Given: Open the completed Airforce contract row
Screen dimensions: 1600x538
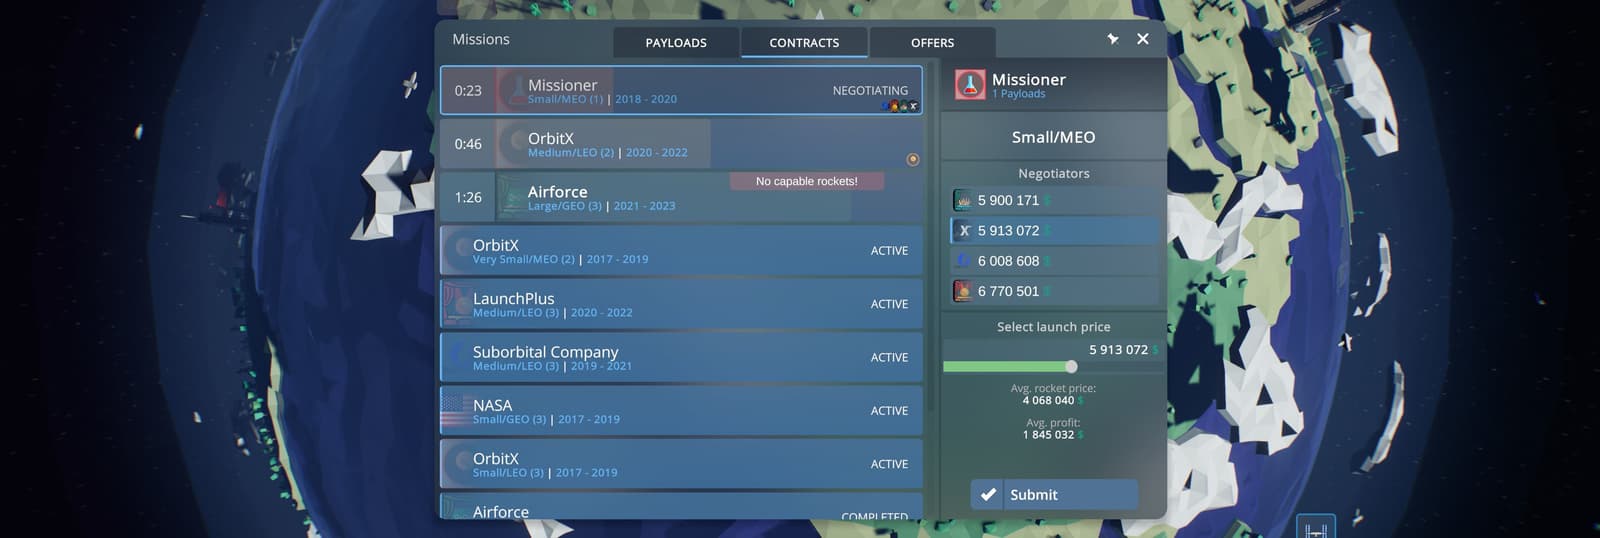Looking at the screenshot, I should [681, 506].
